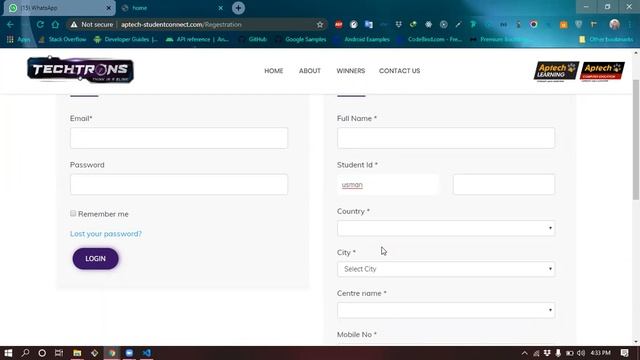Click the taskbar clock showing 4:33 PM
The image size is (640, 360).
(600, 353)
